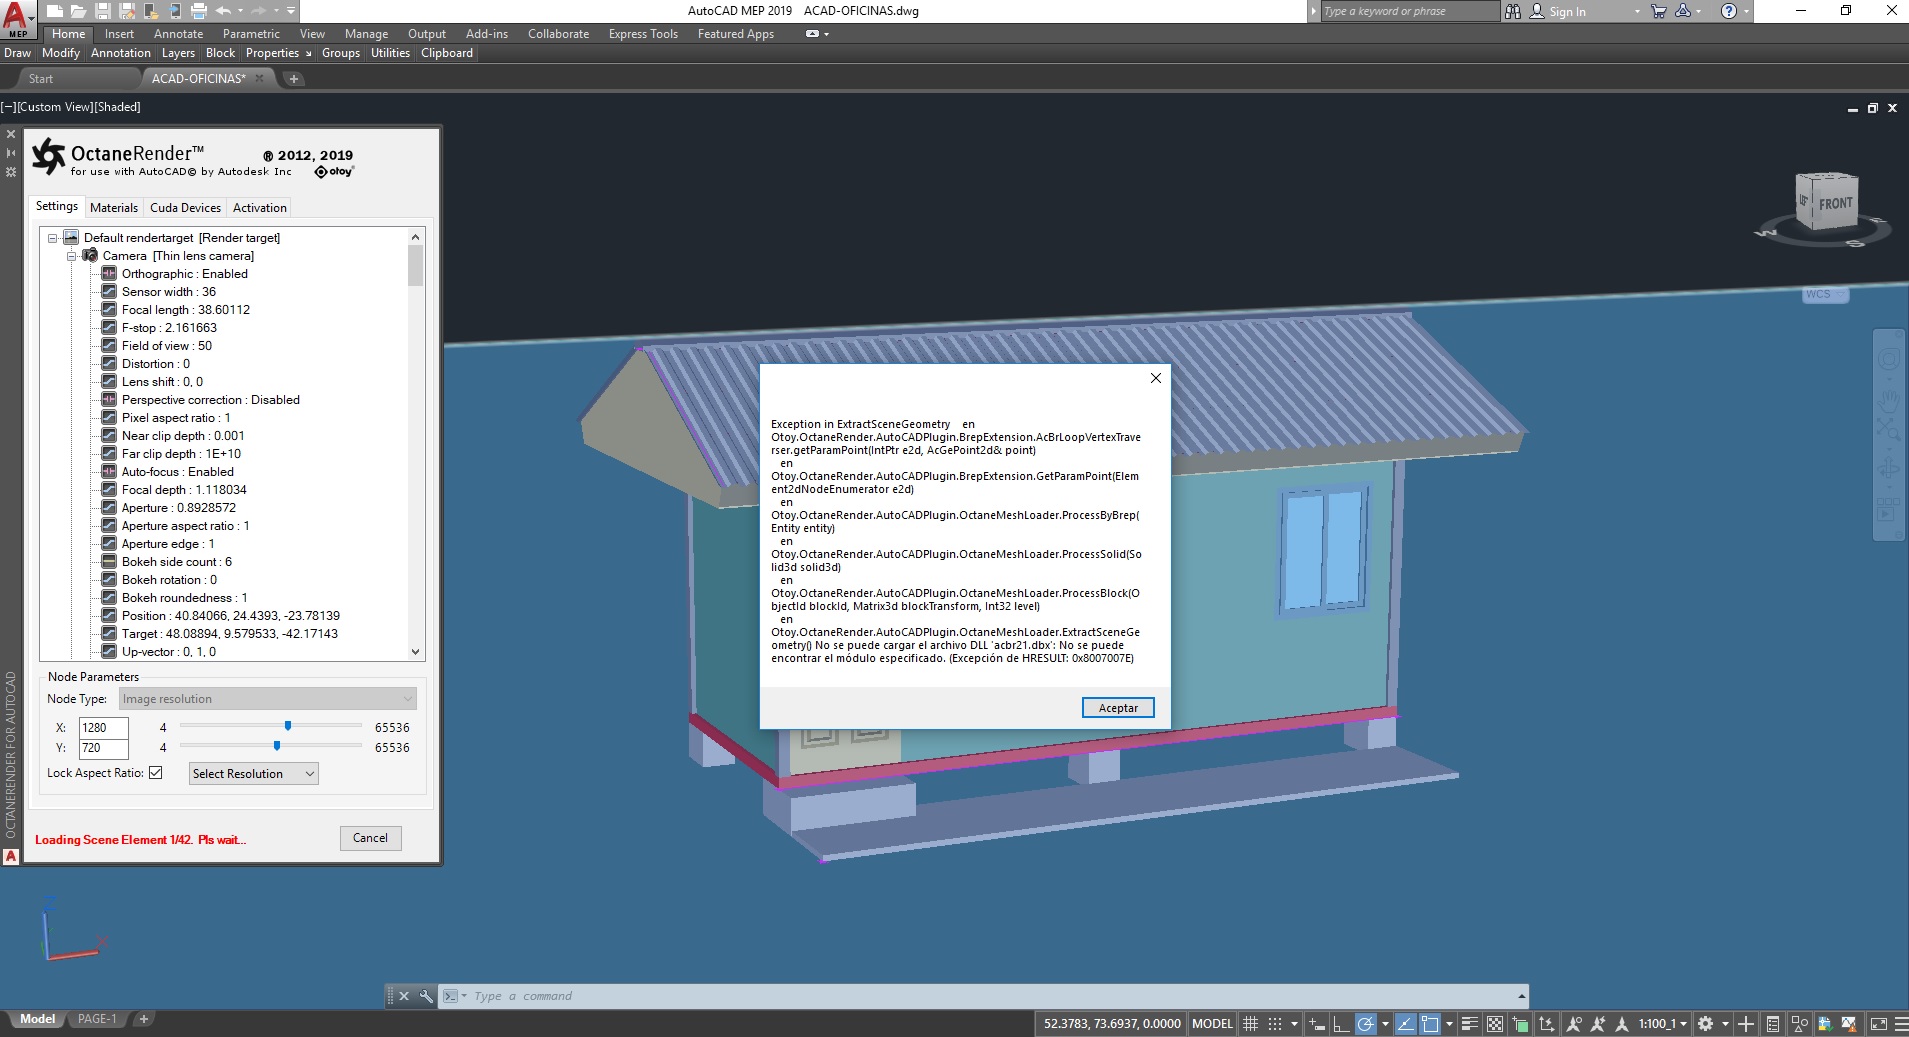Expand the Properties panel launcher arrow
The image size is (1909, 1037).
[308, 54]
